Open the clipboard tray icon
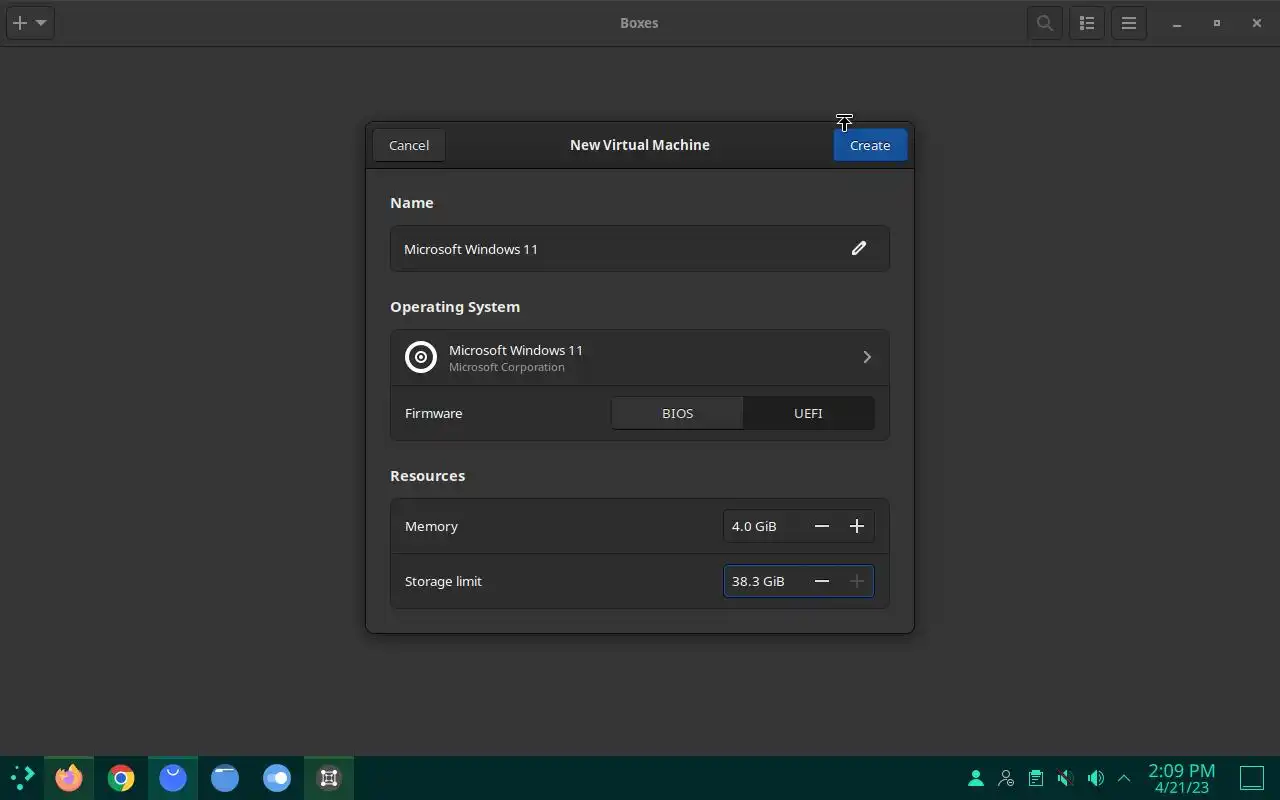This screenshot has width=1280, height=800. pos(1036,777)
